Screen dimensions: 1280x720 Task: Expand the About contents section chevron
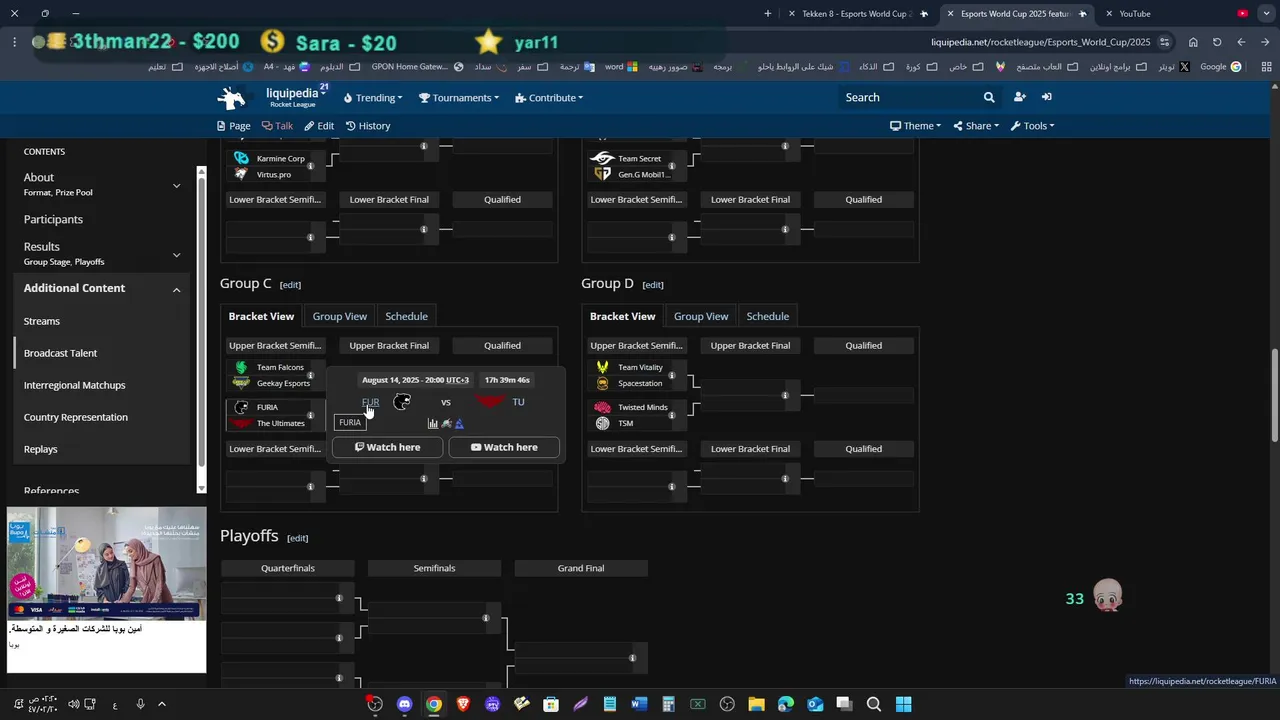tap(176, 185)
